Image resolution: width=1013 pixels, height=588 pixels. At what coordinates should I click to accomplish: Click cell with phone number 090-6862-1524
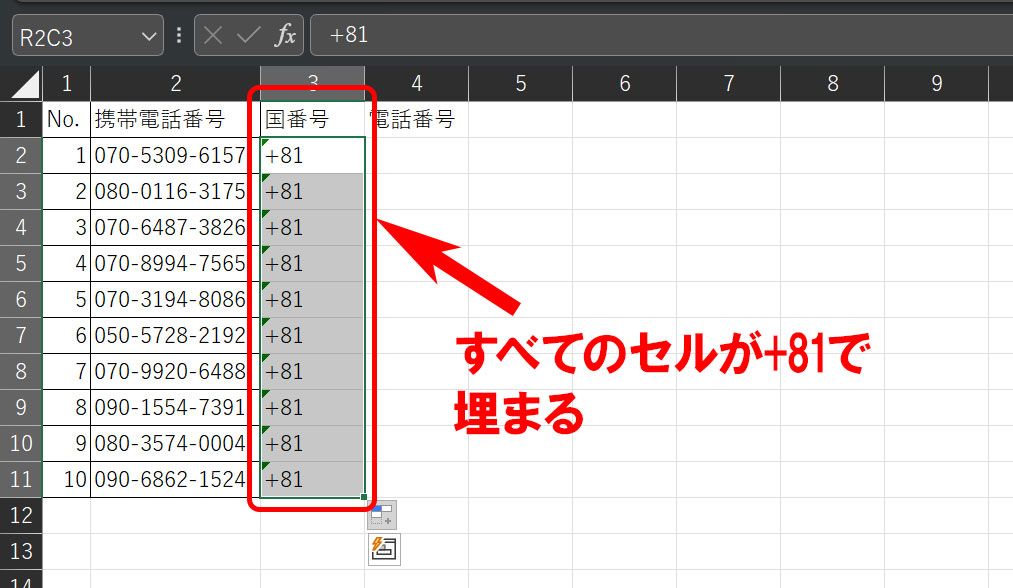[176, 479]
